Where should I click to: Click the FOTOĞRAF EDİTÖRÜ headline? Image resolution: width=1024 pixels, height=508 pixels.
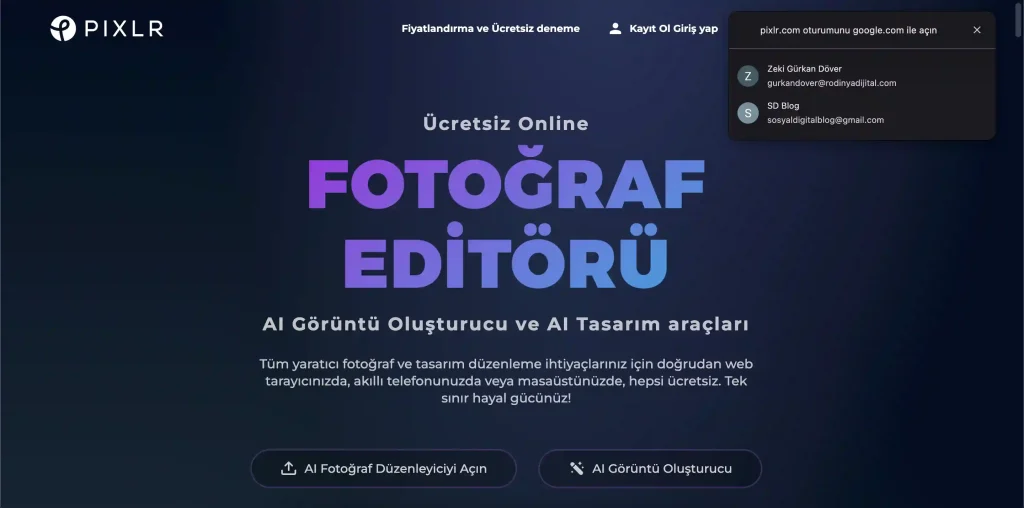[x=506, y=222]
